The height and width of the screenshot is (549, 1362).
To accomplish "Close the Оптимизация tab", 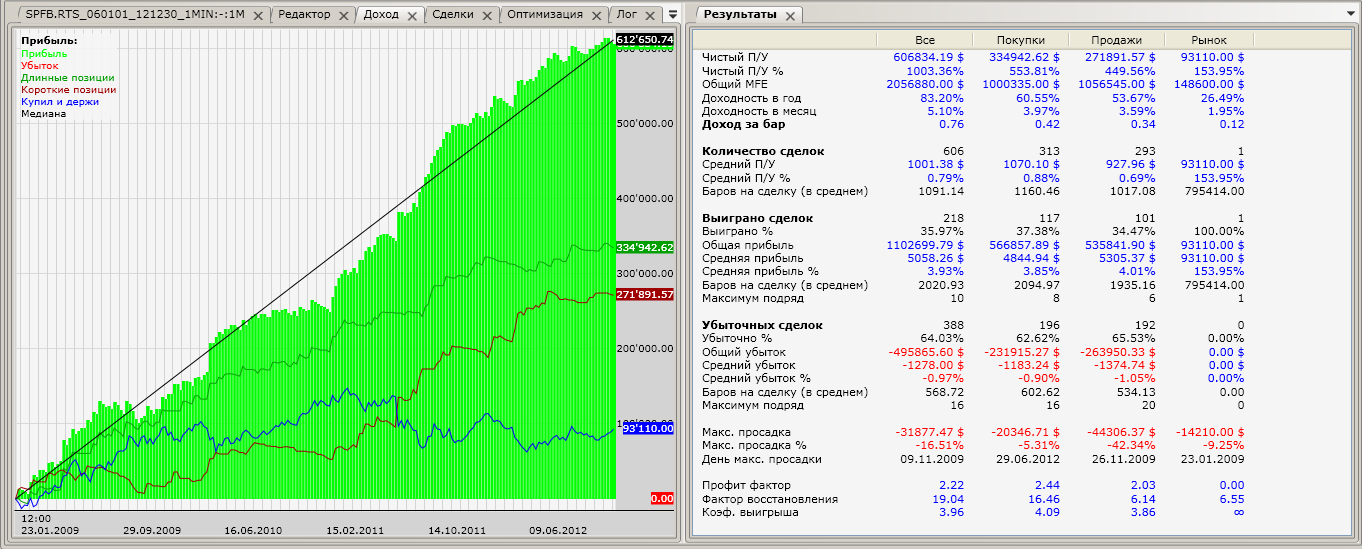I will (x=596, y=16).
